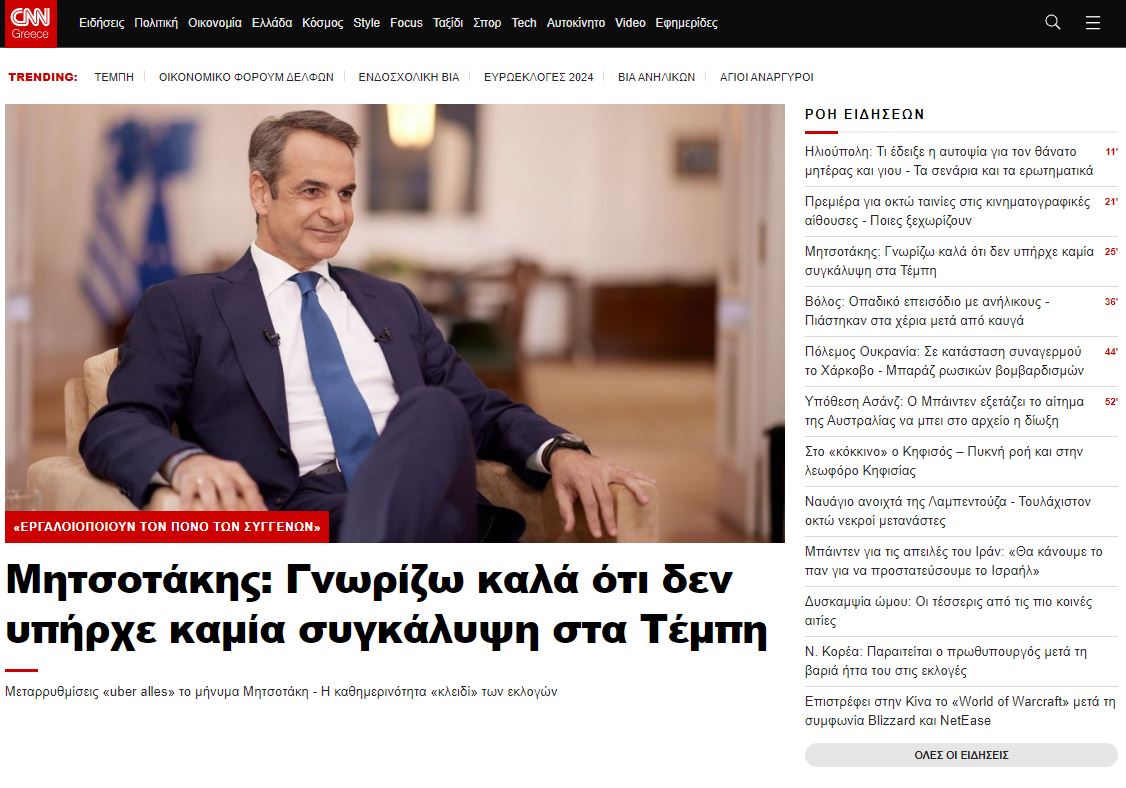Open the Tech section
The width and height of the screenshot is (1126, 788).
point(524,23)
